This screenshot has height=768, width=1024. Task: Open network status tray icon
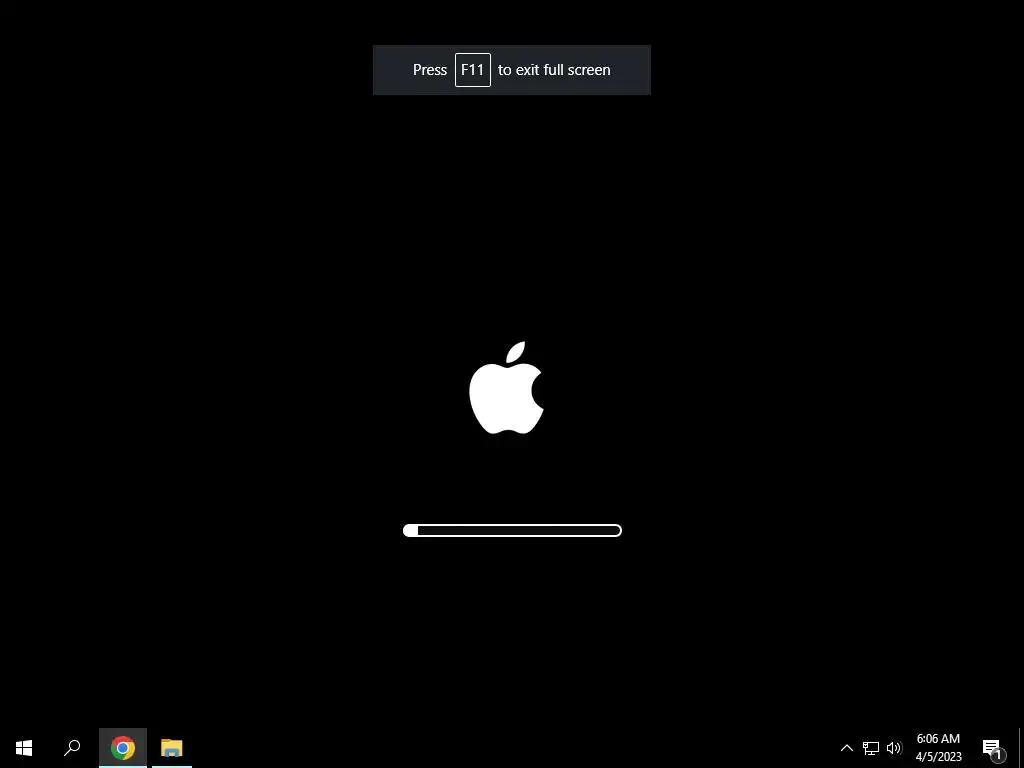(871, 748)
